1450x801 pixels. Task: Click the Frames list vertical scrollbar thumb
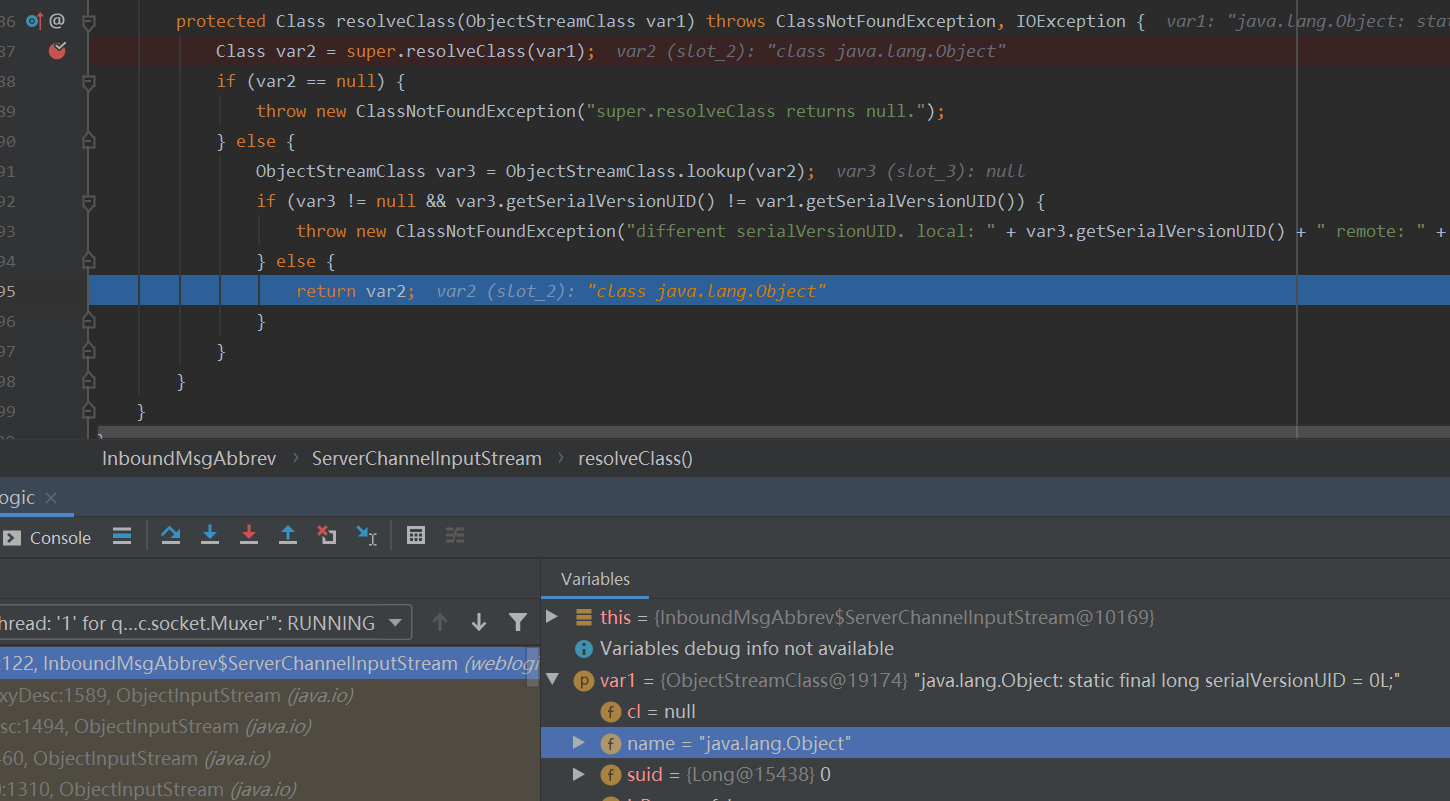click(534, 668)
